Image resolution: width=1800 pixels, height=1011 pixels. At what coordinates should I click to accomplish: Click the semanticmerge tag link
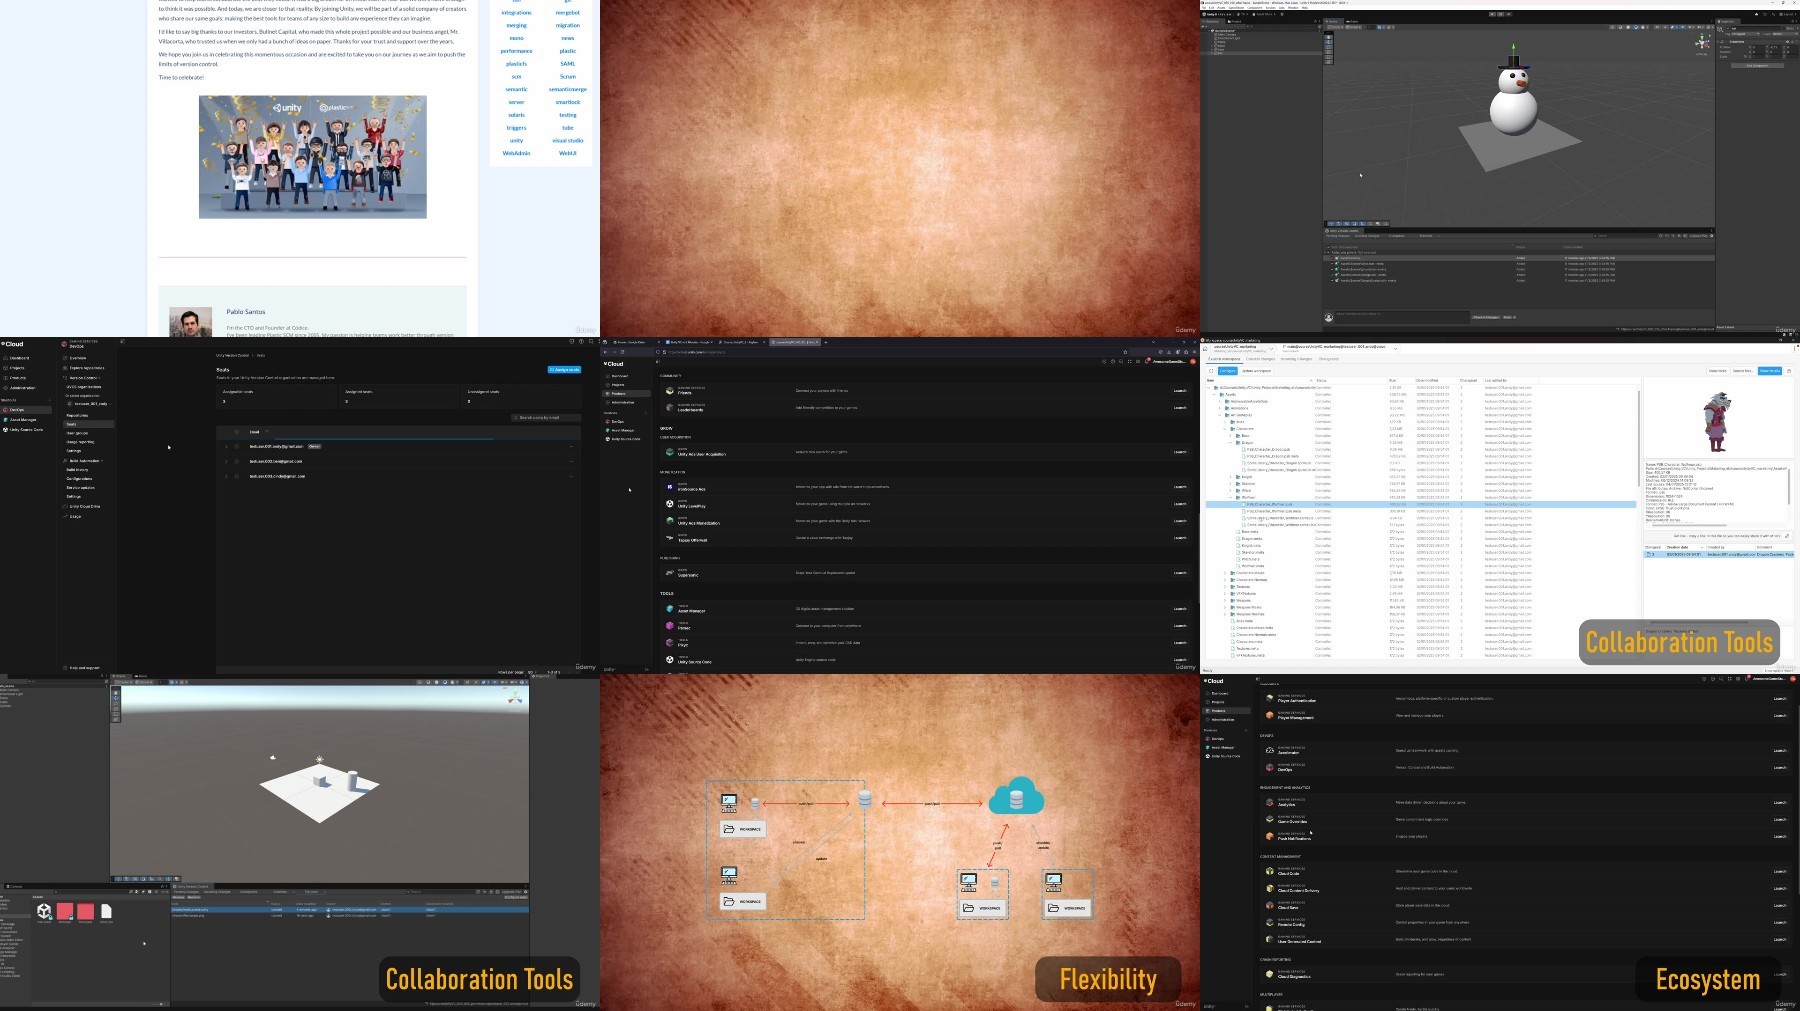pyautogui.click(x=568, y=89)
